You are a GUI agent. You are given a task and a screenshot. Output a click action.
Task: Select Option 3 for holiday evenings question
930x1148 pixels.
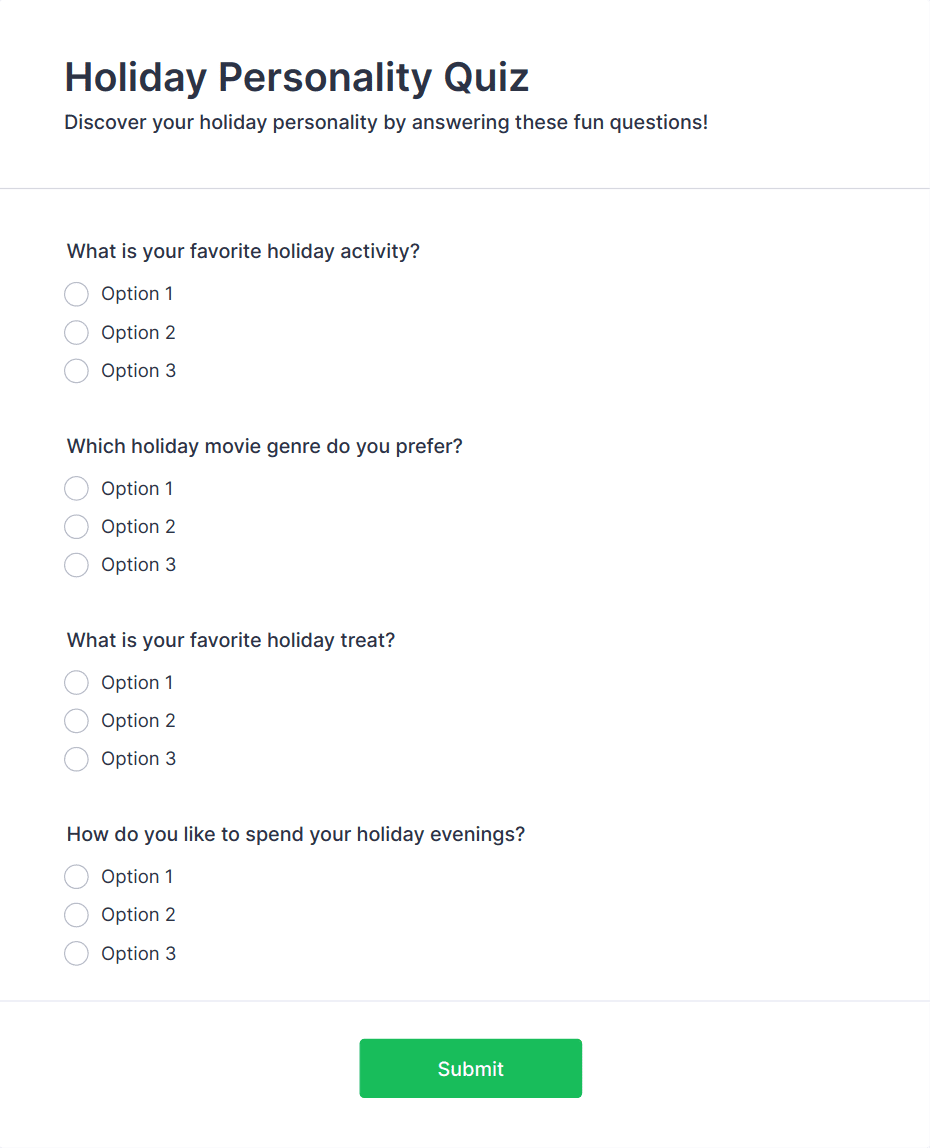point(76,953)
